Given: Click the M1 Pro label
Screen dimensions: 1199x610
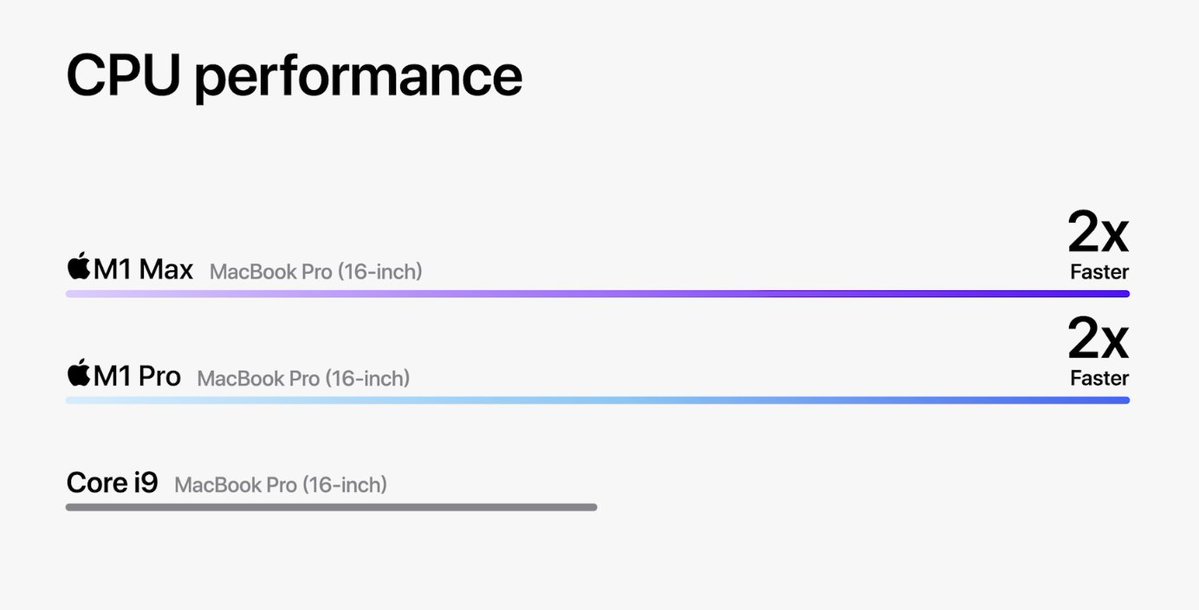Looking at the screenshot, I should [137, 375].
